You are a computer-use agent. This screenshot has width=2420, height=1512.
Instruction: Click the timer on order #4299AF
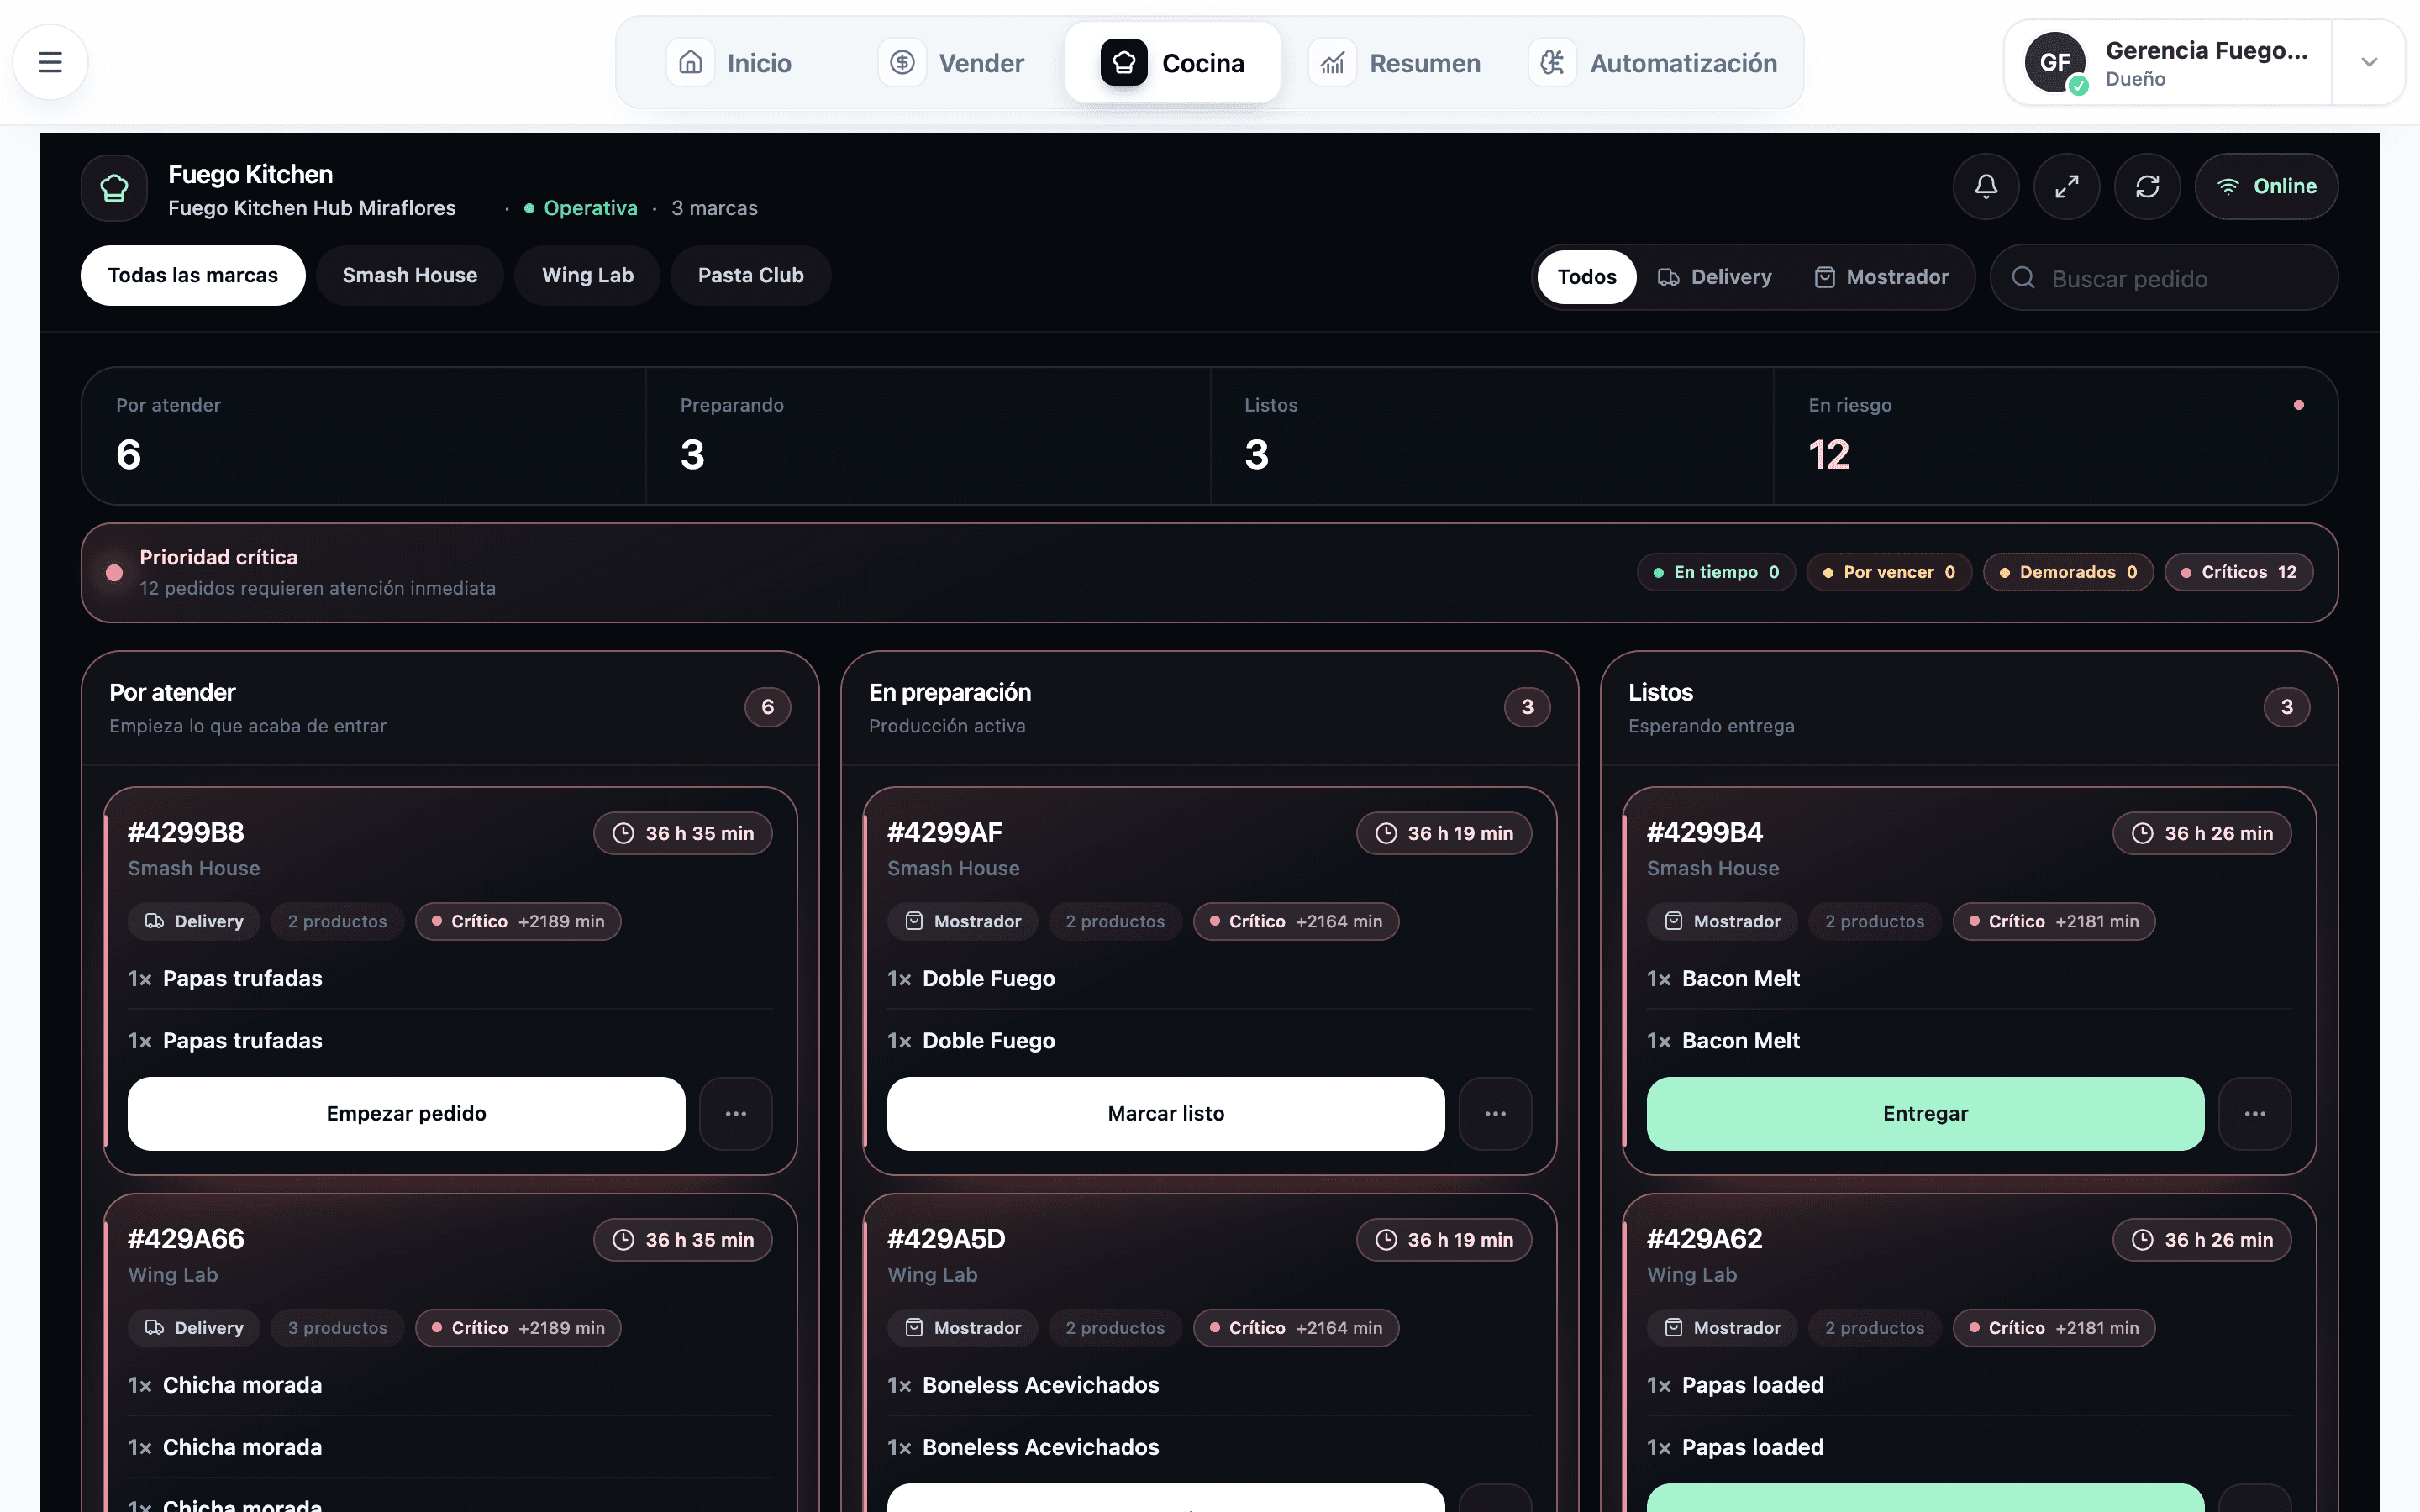[x=1444, y=833]
